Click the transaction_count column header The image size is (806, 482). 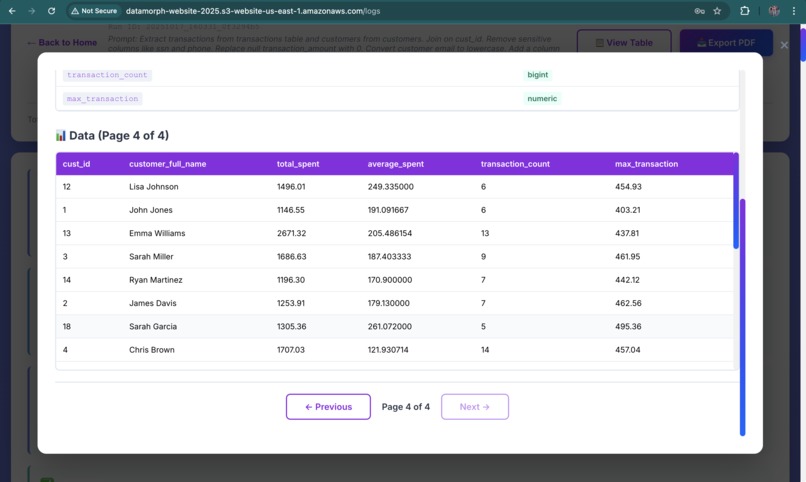point(515,164)
